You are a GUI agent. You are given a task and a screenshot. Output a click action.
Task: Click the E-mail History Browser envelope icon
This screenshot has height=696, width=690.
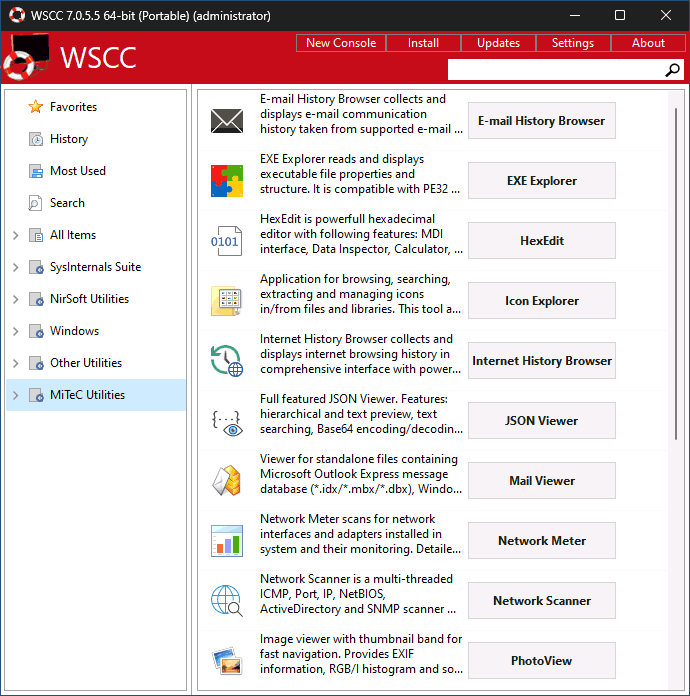pyautogui.click(x=226, y=121)
